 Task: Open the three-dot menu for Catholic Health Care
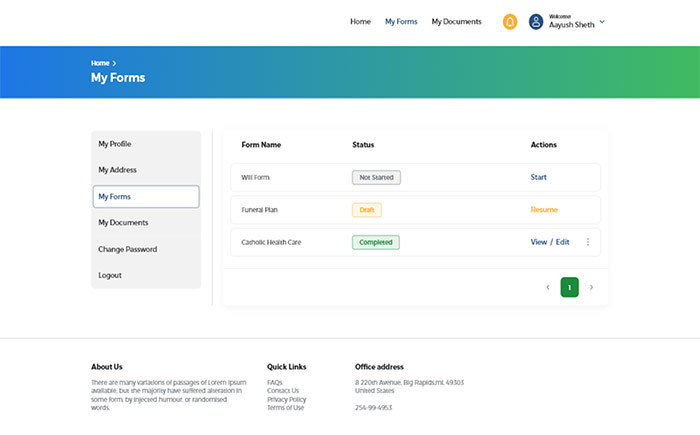(588, 242)
